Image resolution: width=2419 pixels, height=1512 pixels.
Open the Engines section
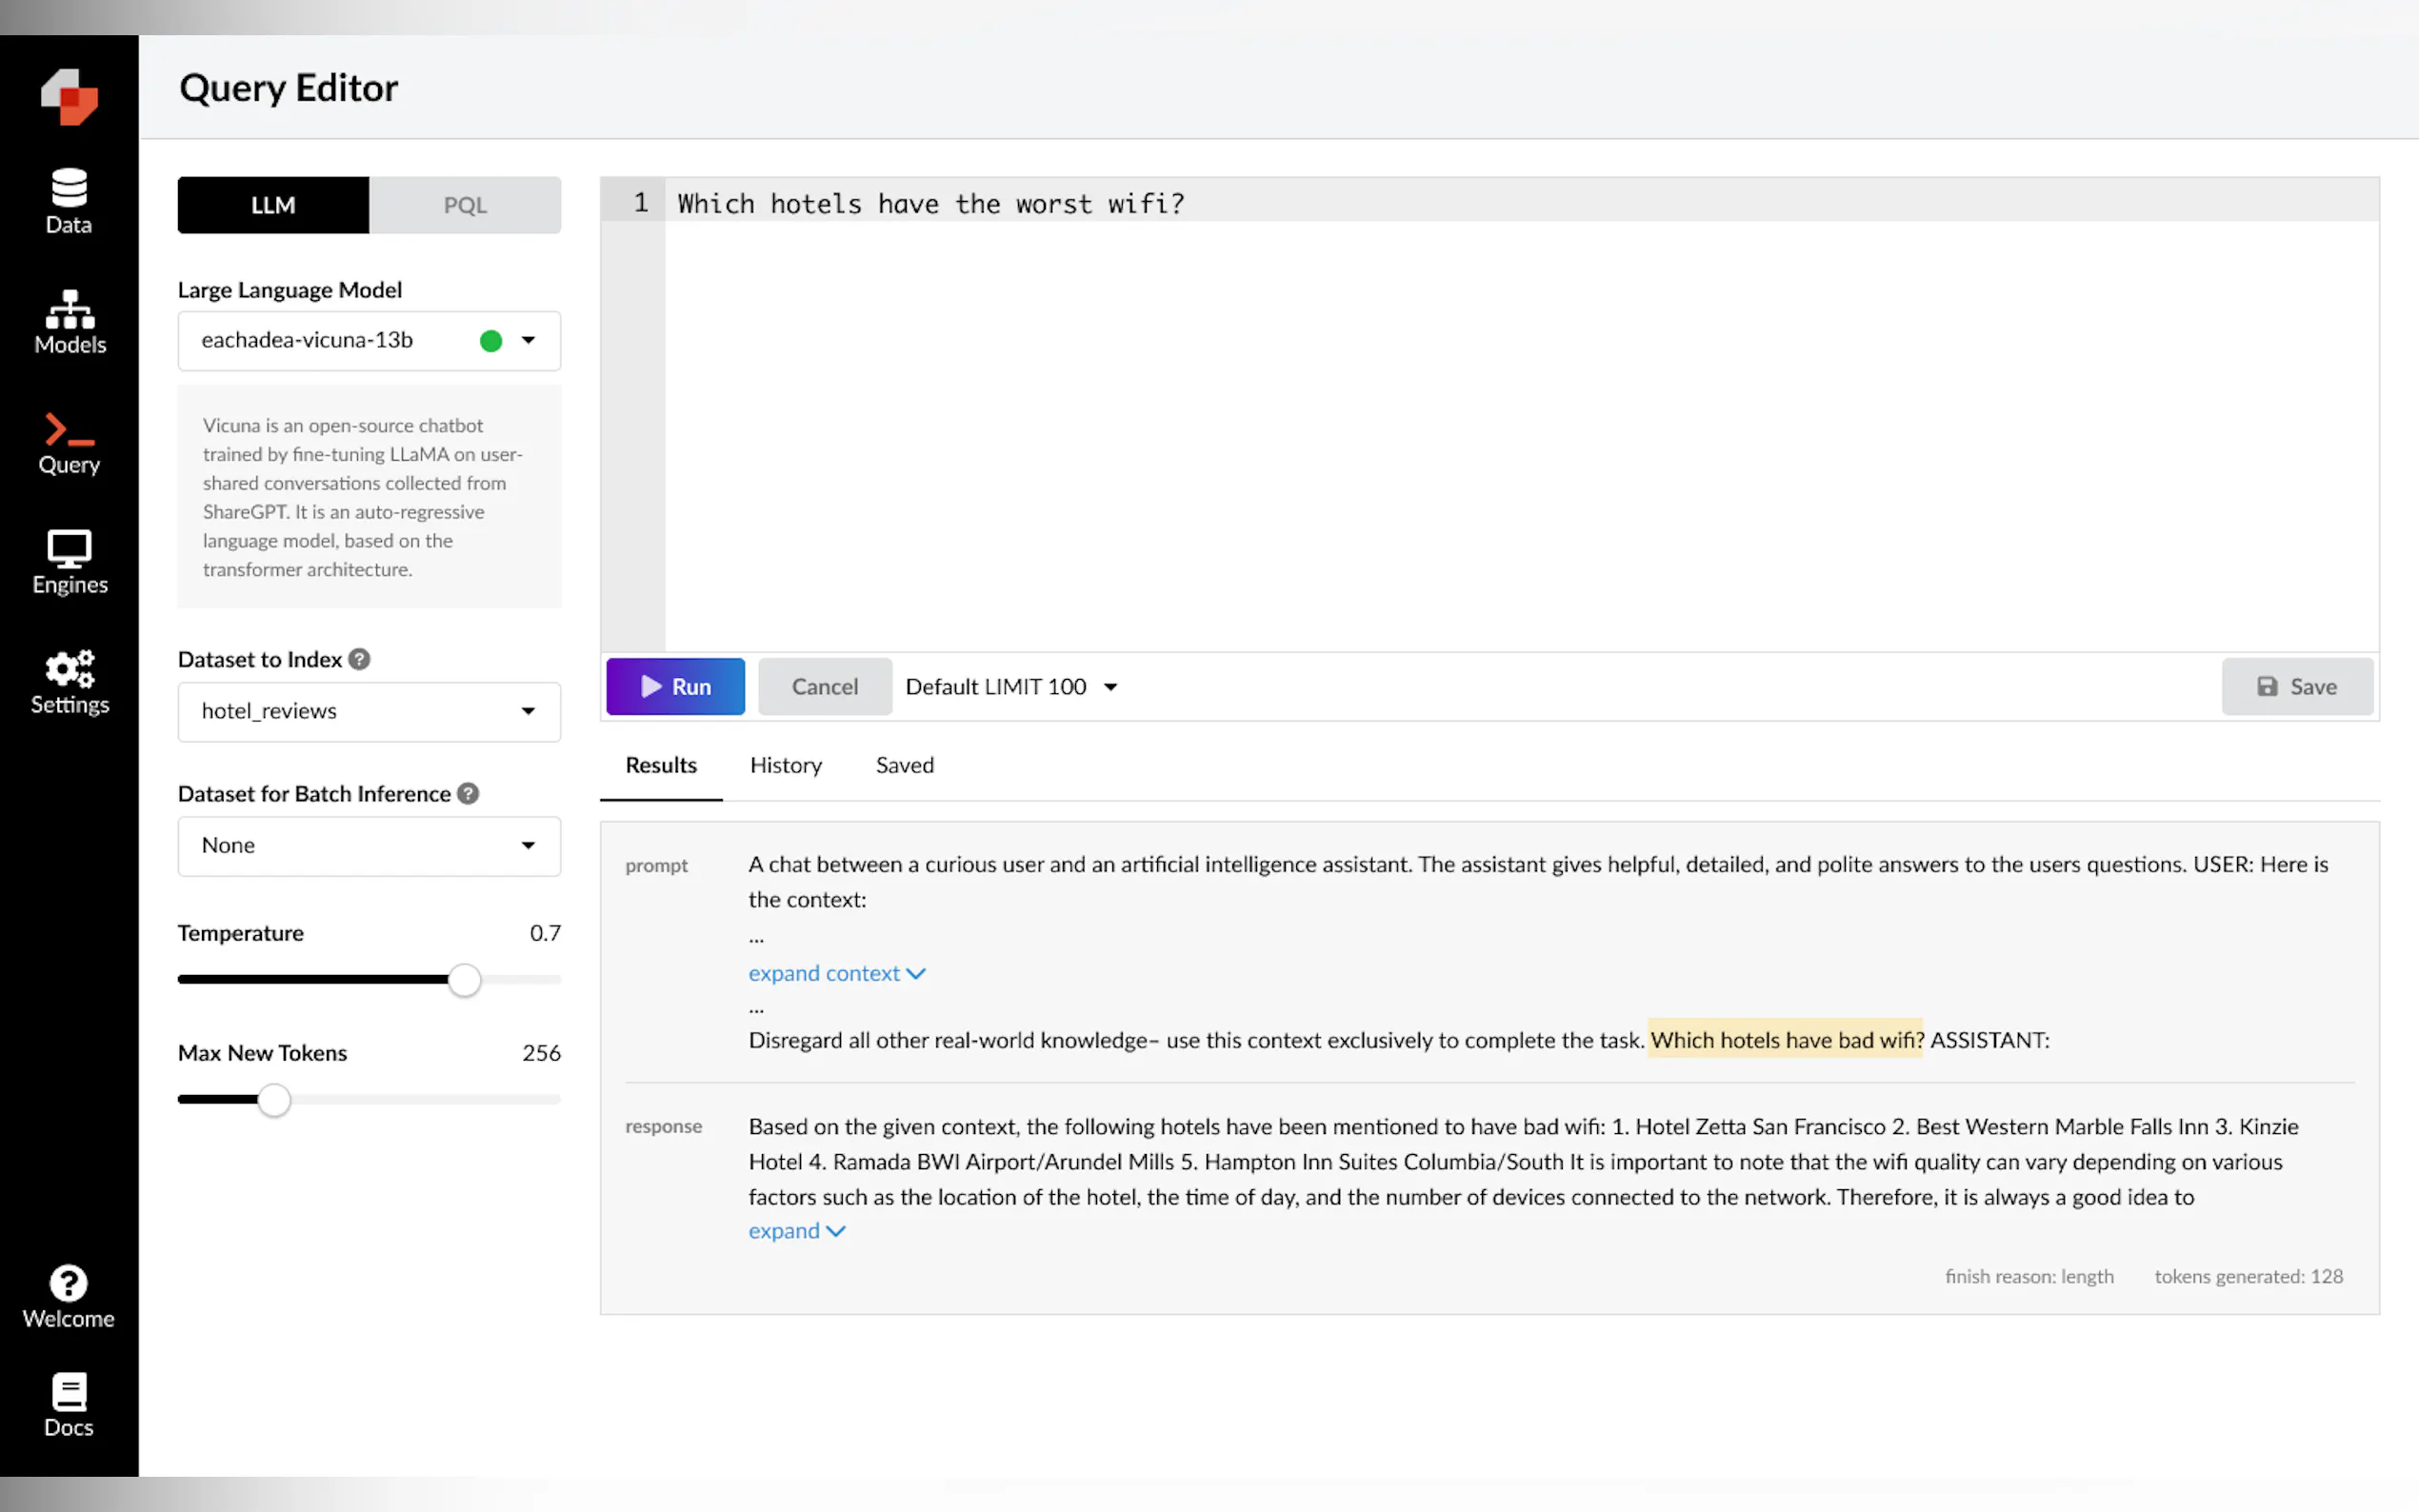[69, 562]
